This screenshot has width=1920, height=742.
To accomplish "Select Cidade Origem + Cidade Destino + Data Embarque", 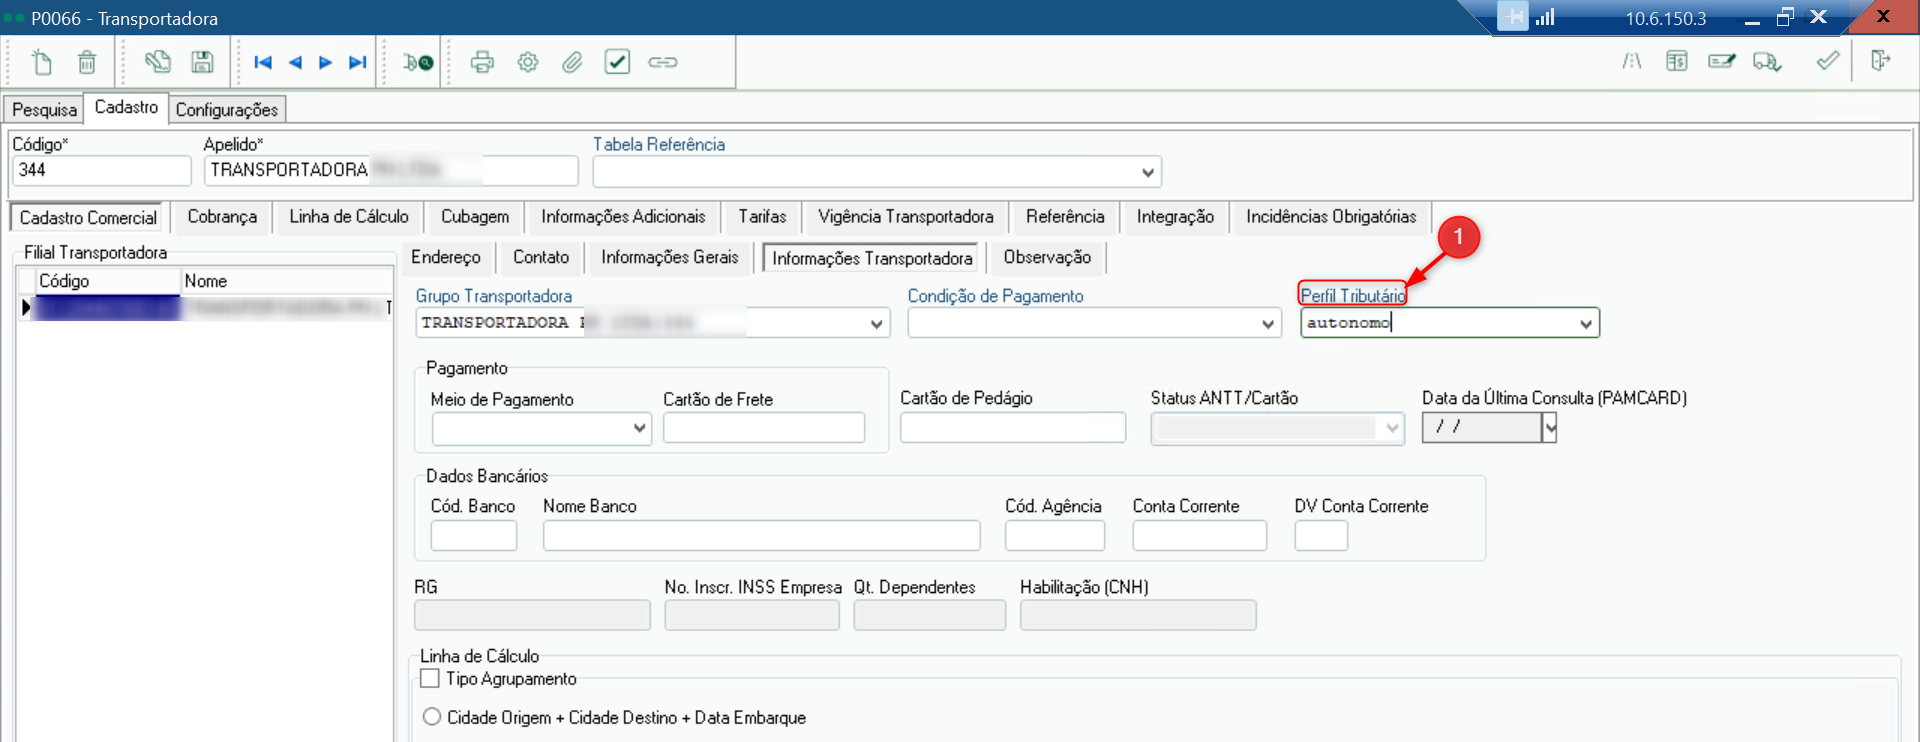I will click(x=432, y=717).
